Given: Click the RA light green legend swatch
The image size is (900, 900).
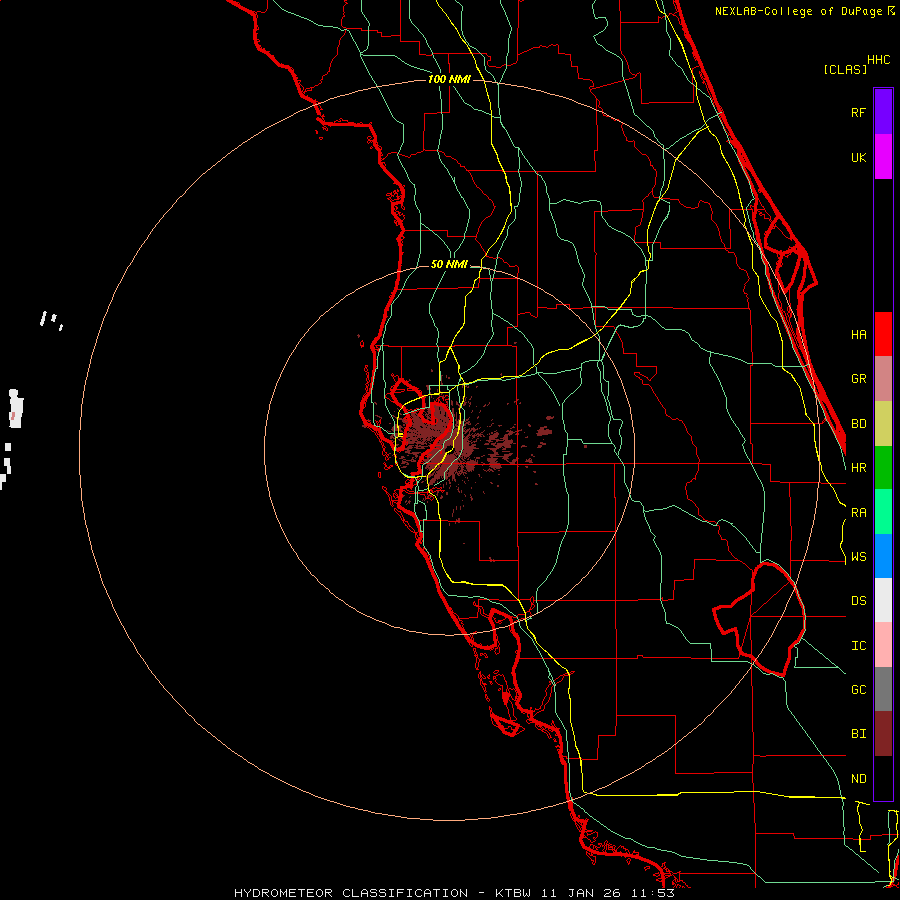Looking at the screenshot, I should click(x=883, y=512).
